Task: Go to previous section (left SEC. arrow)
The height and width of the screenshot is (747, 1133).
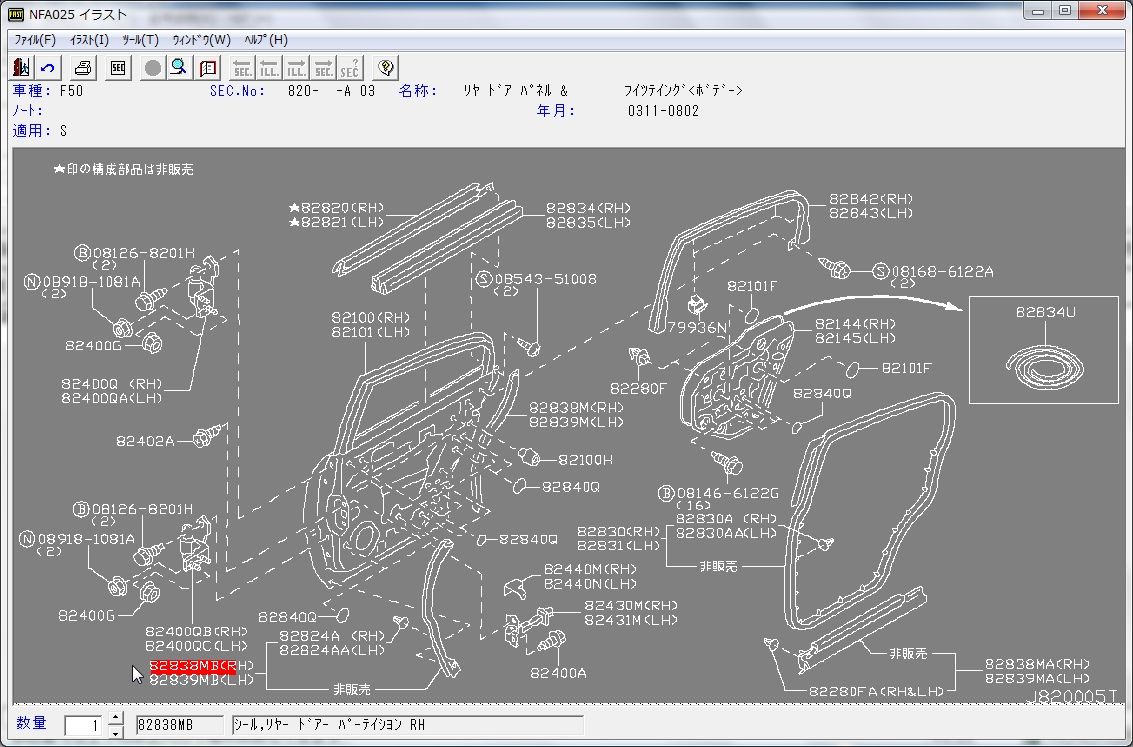Action: coord(243,68)
